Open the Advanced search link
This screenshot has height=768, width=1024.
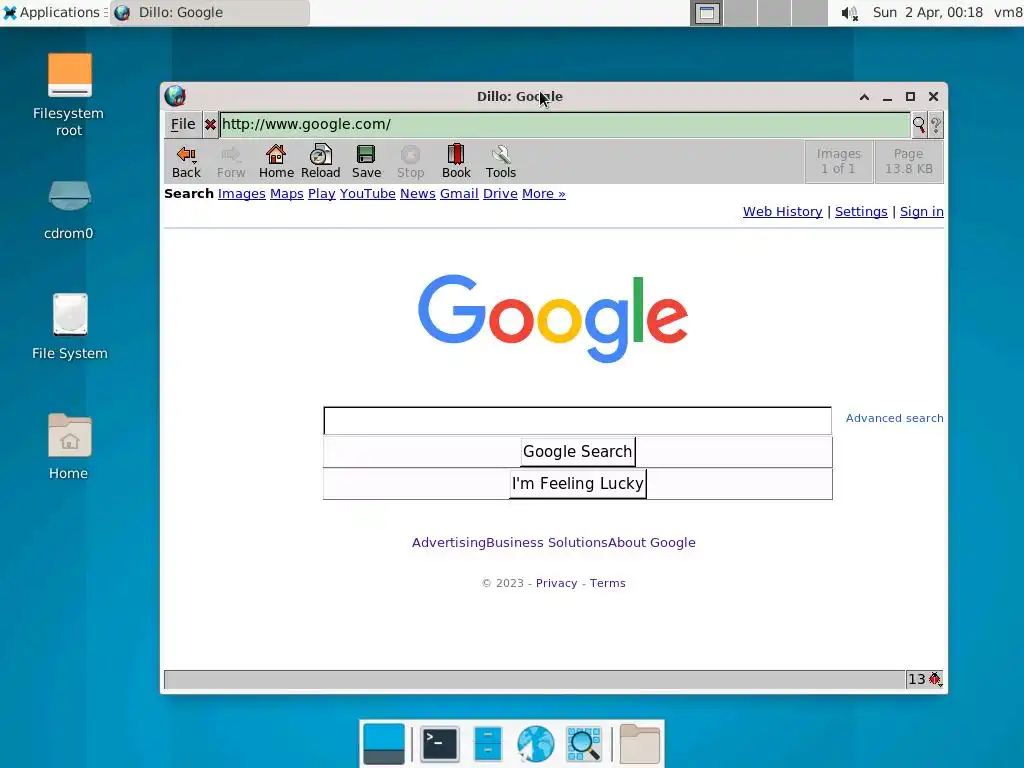click(894, 418)
